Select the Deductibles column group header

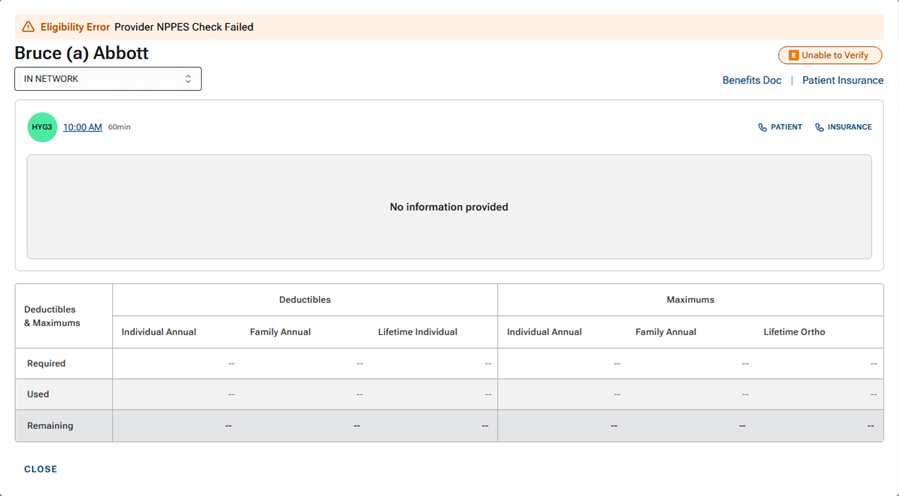[304, 299]
